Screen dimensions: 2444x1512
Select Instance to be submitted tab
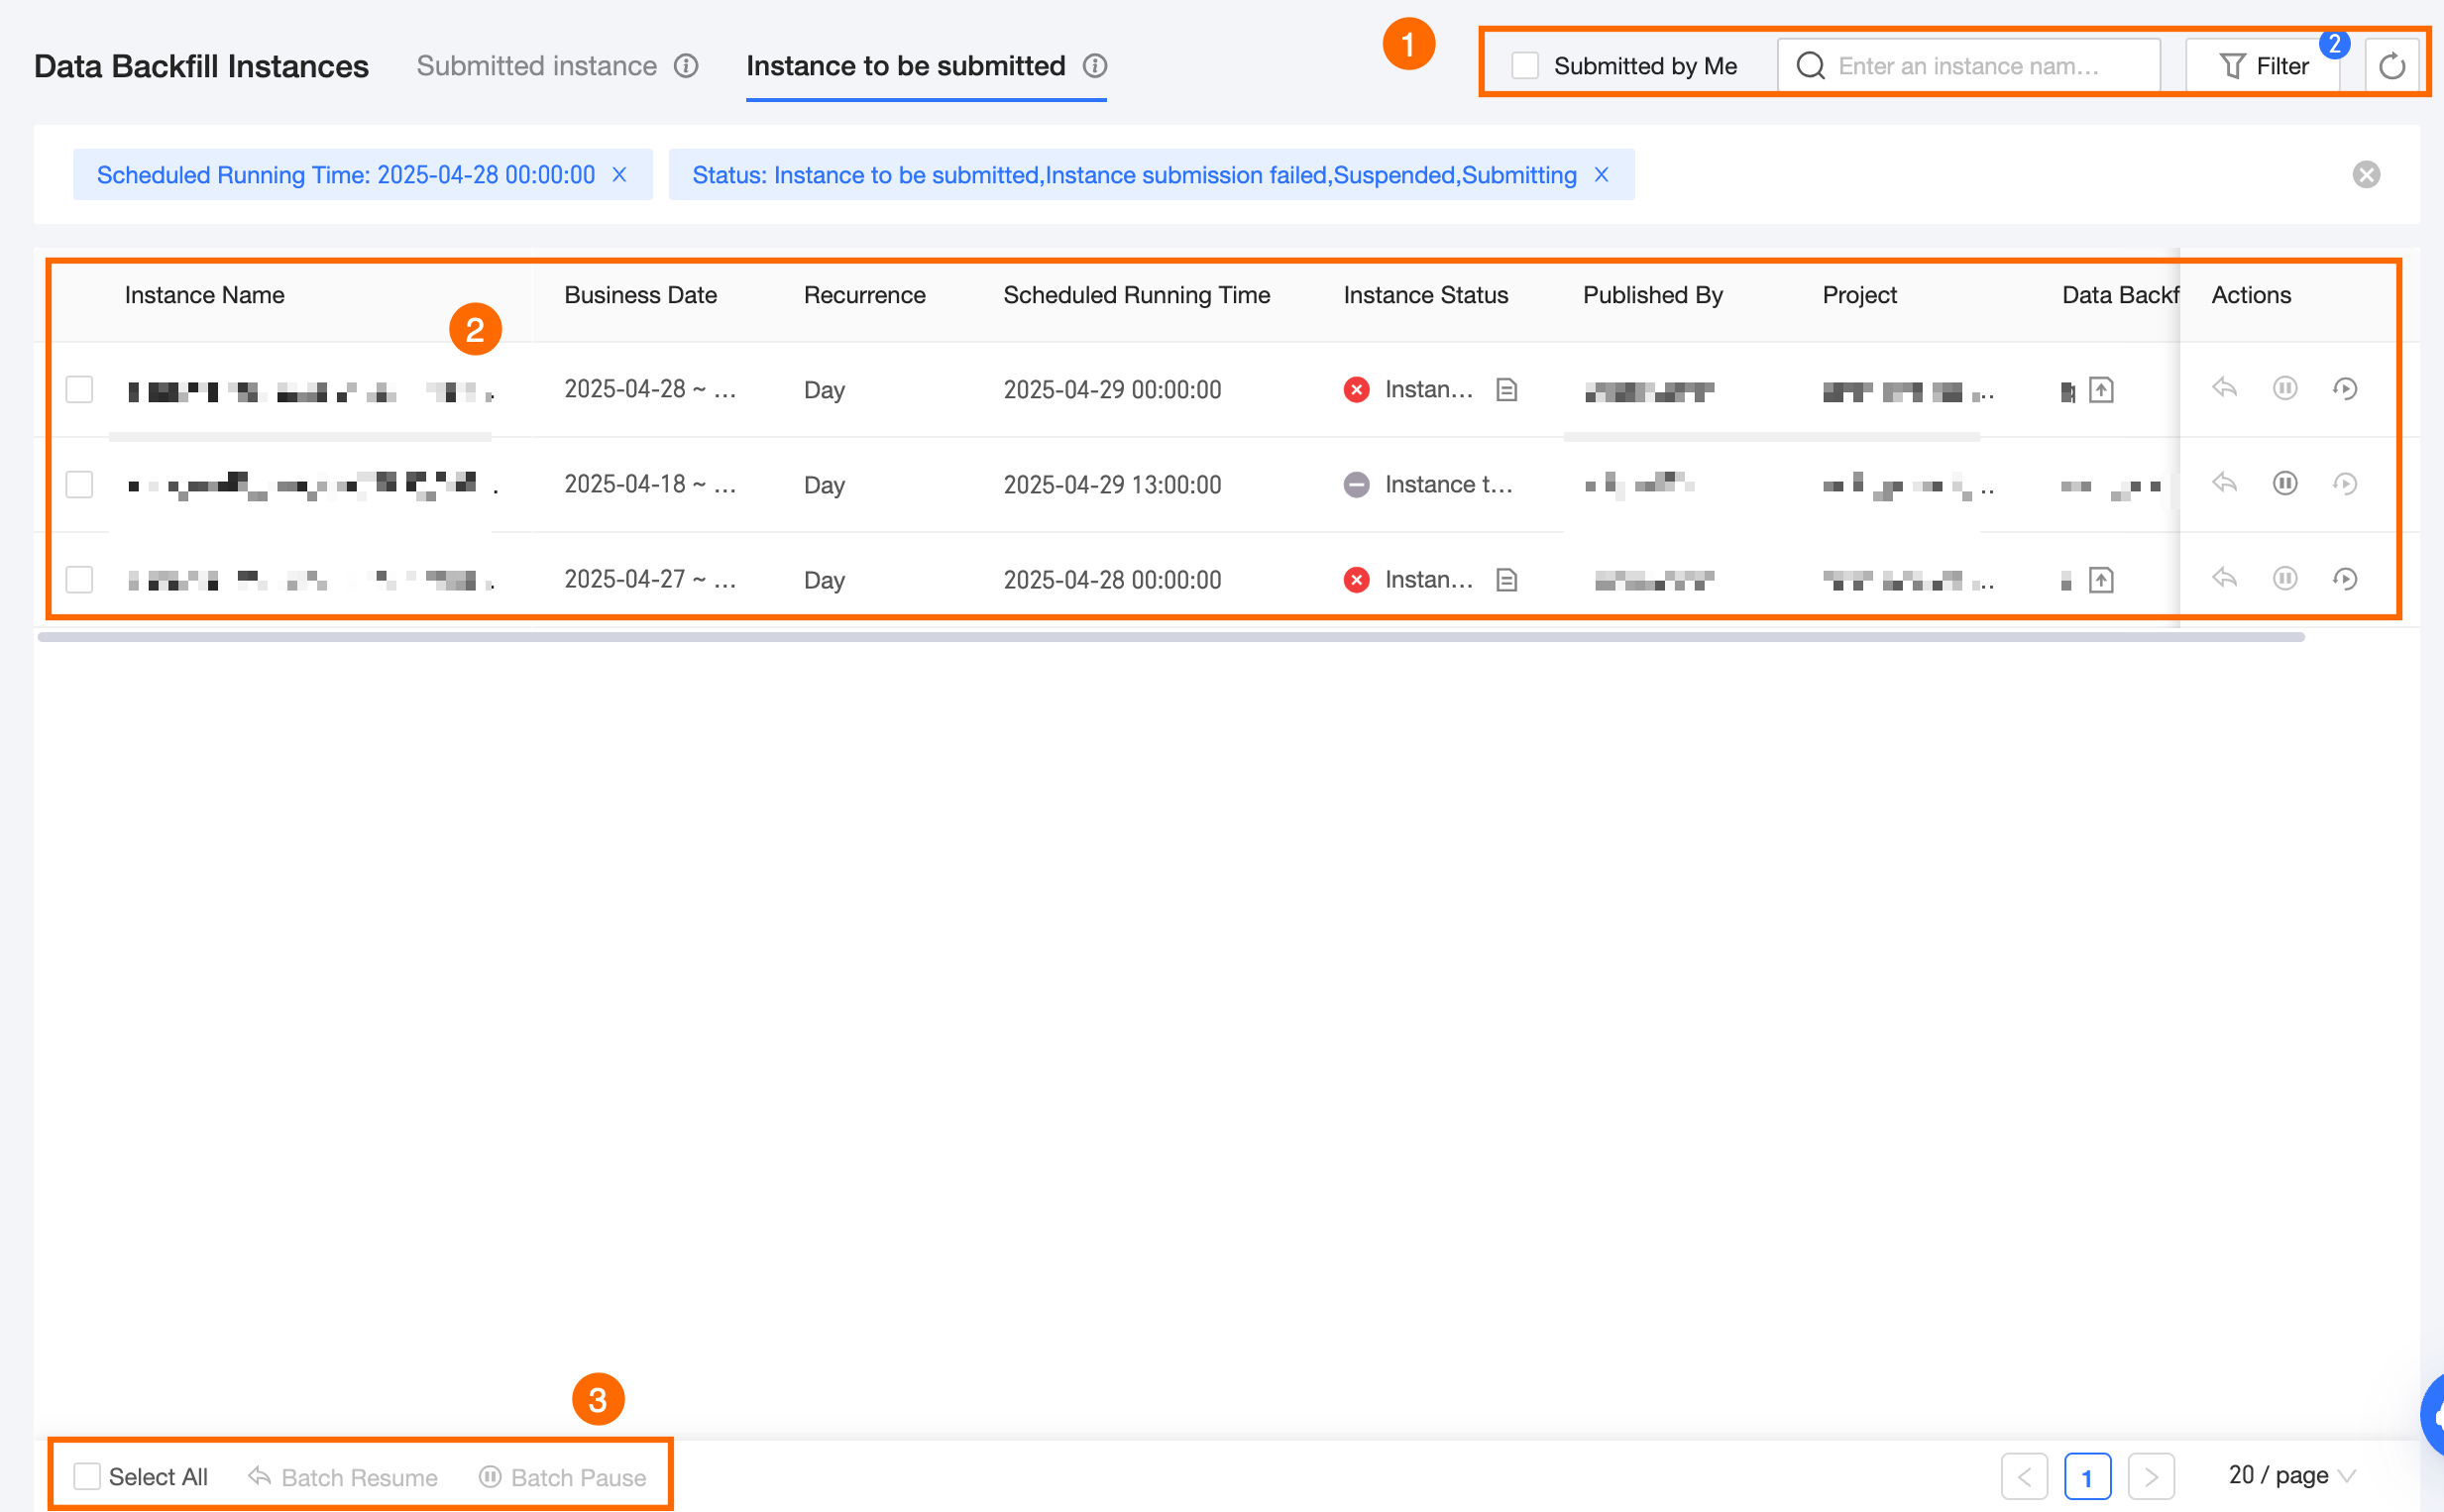(905, 66)
